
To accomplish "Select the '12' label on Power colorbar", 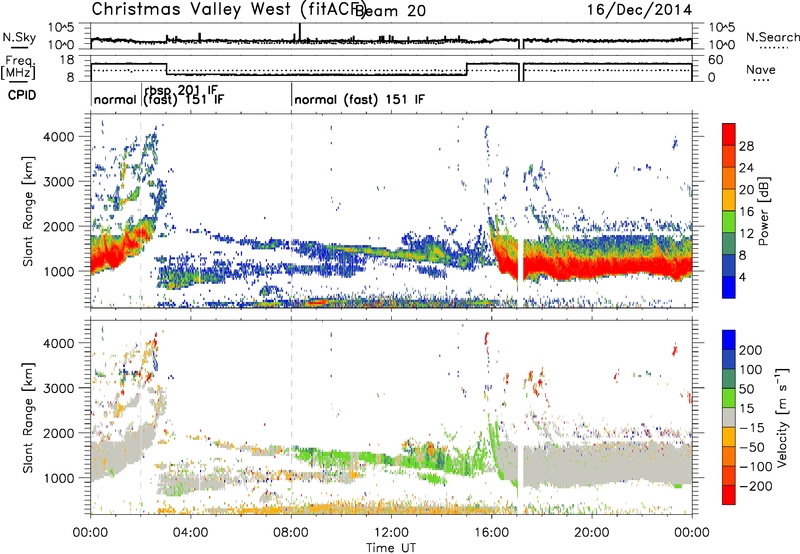I will (x=746, y=233).
